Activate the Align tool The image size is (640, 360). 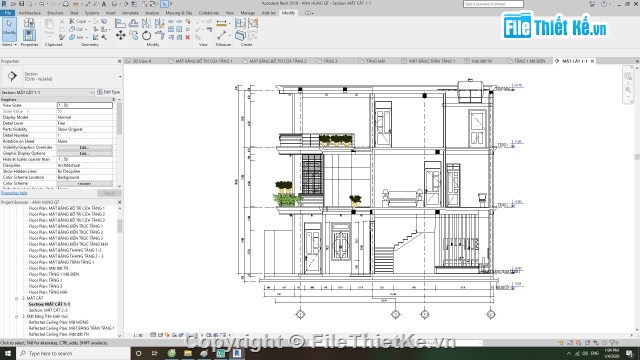click(120, 23)
